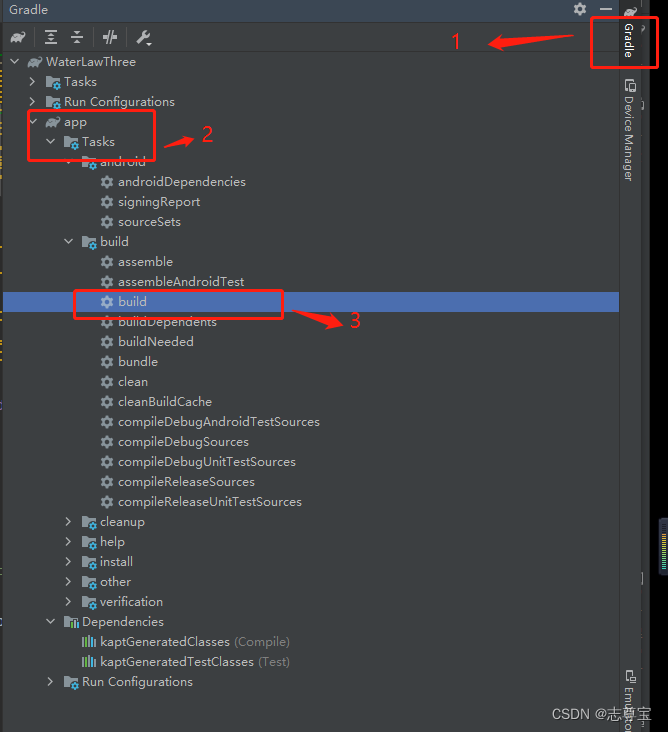Select the assembleAndroidTest task
This screenshot has width=668, height=732.
[181, 282]
